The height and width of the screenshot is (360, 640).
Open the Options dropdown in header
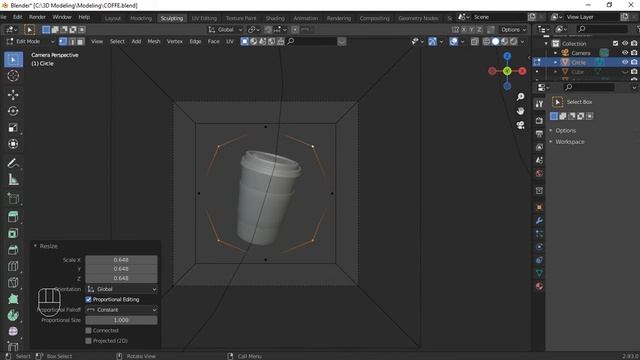513,30
